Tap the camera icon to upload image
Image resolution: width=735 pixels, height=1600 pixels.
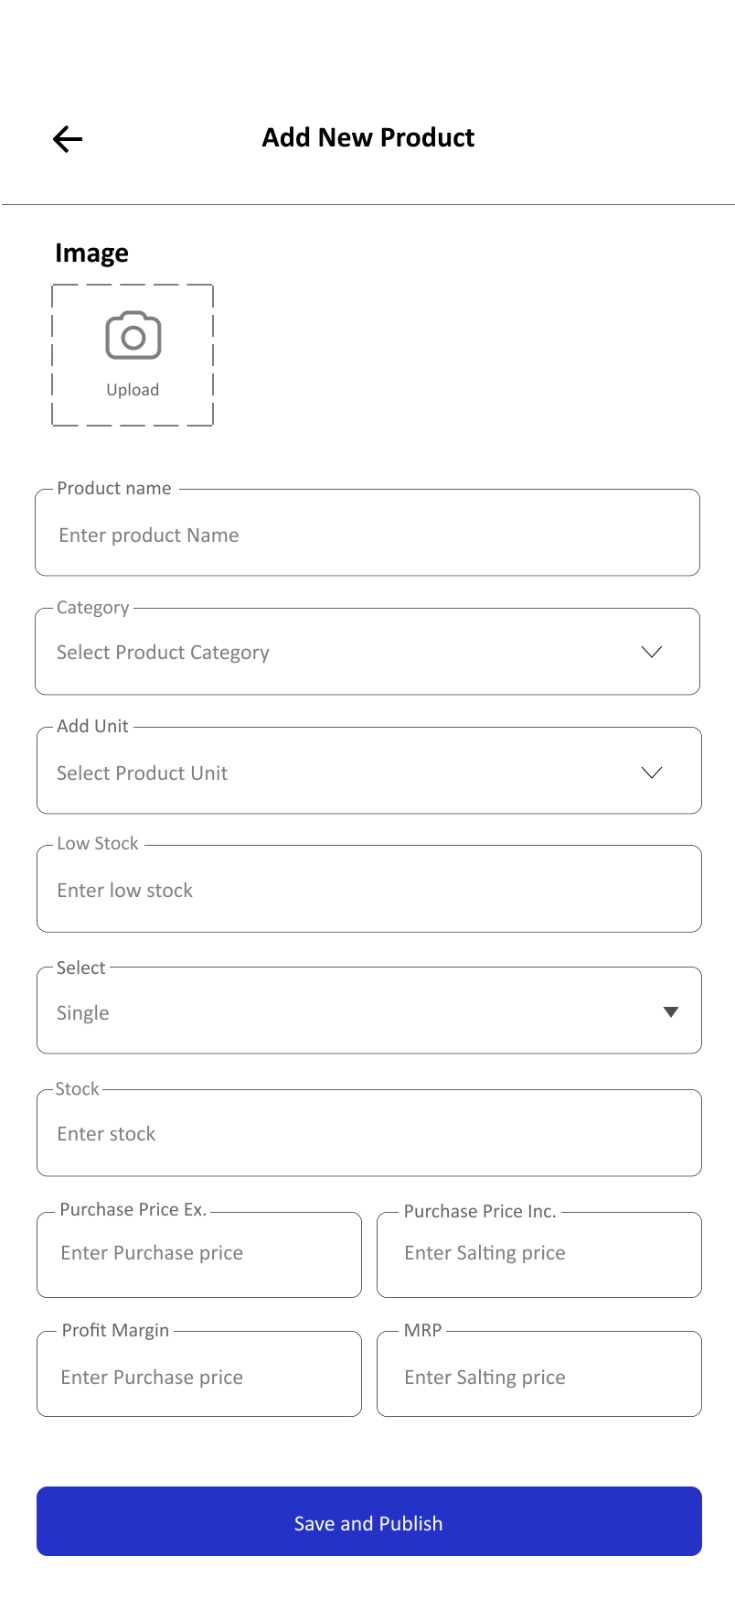tap(133, 336)
